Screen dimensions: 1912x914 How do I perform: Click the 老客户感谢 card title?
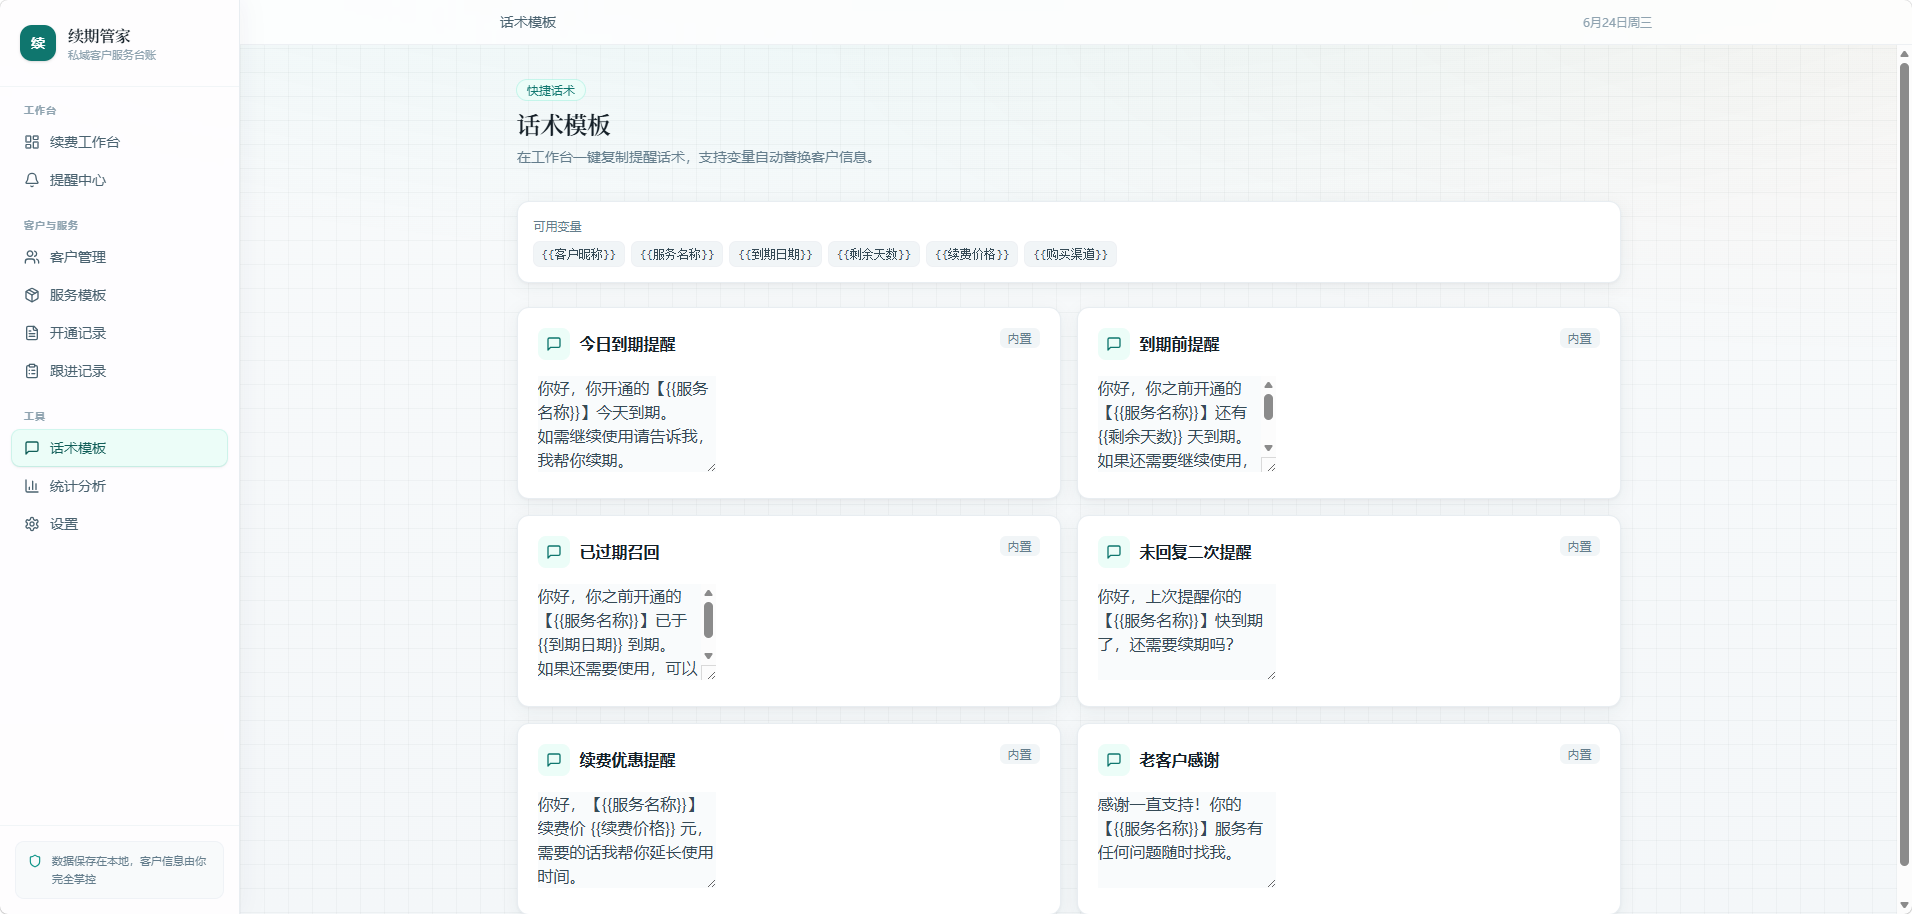pyautogui.click(x=1180, y=760)
